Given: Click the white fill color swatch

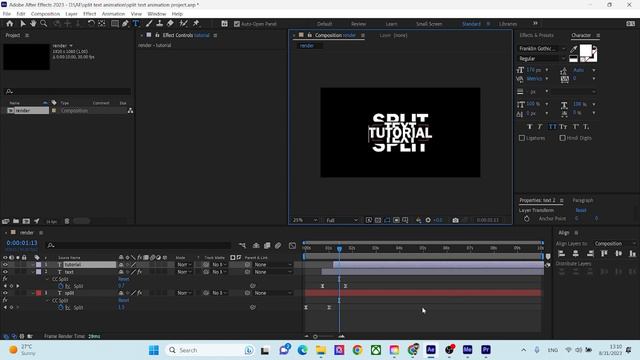Looking at the screenshot, I should click(x=586, y=50).
